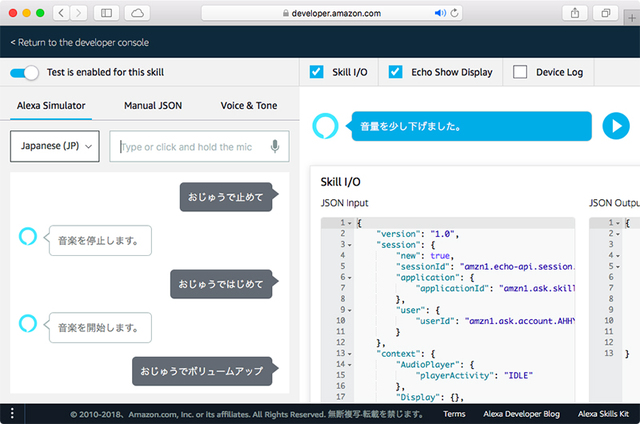Click the three-dot menu in the footer
Image resolution: width=640 pixels, height=424 pixels.
point(12,413)
